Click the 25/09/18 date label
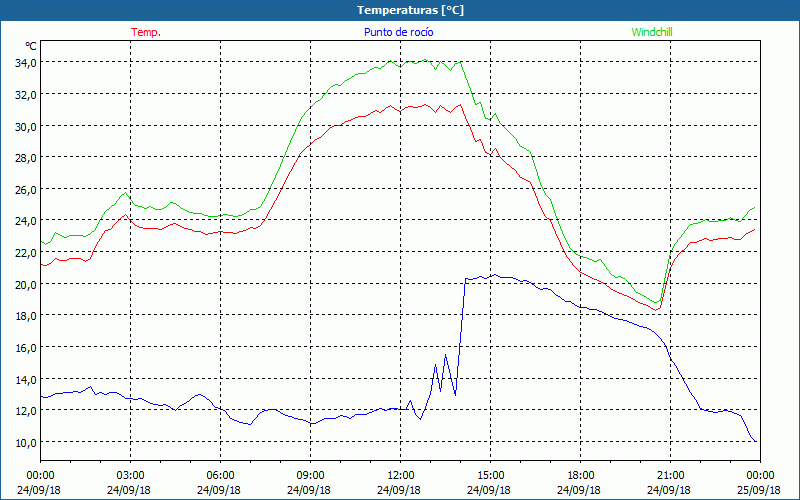This screenshot has height=500, width=800. pyautogui.click(x=759, y=490)
